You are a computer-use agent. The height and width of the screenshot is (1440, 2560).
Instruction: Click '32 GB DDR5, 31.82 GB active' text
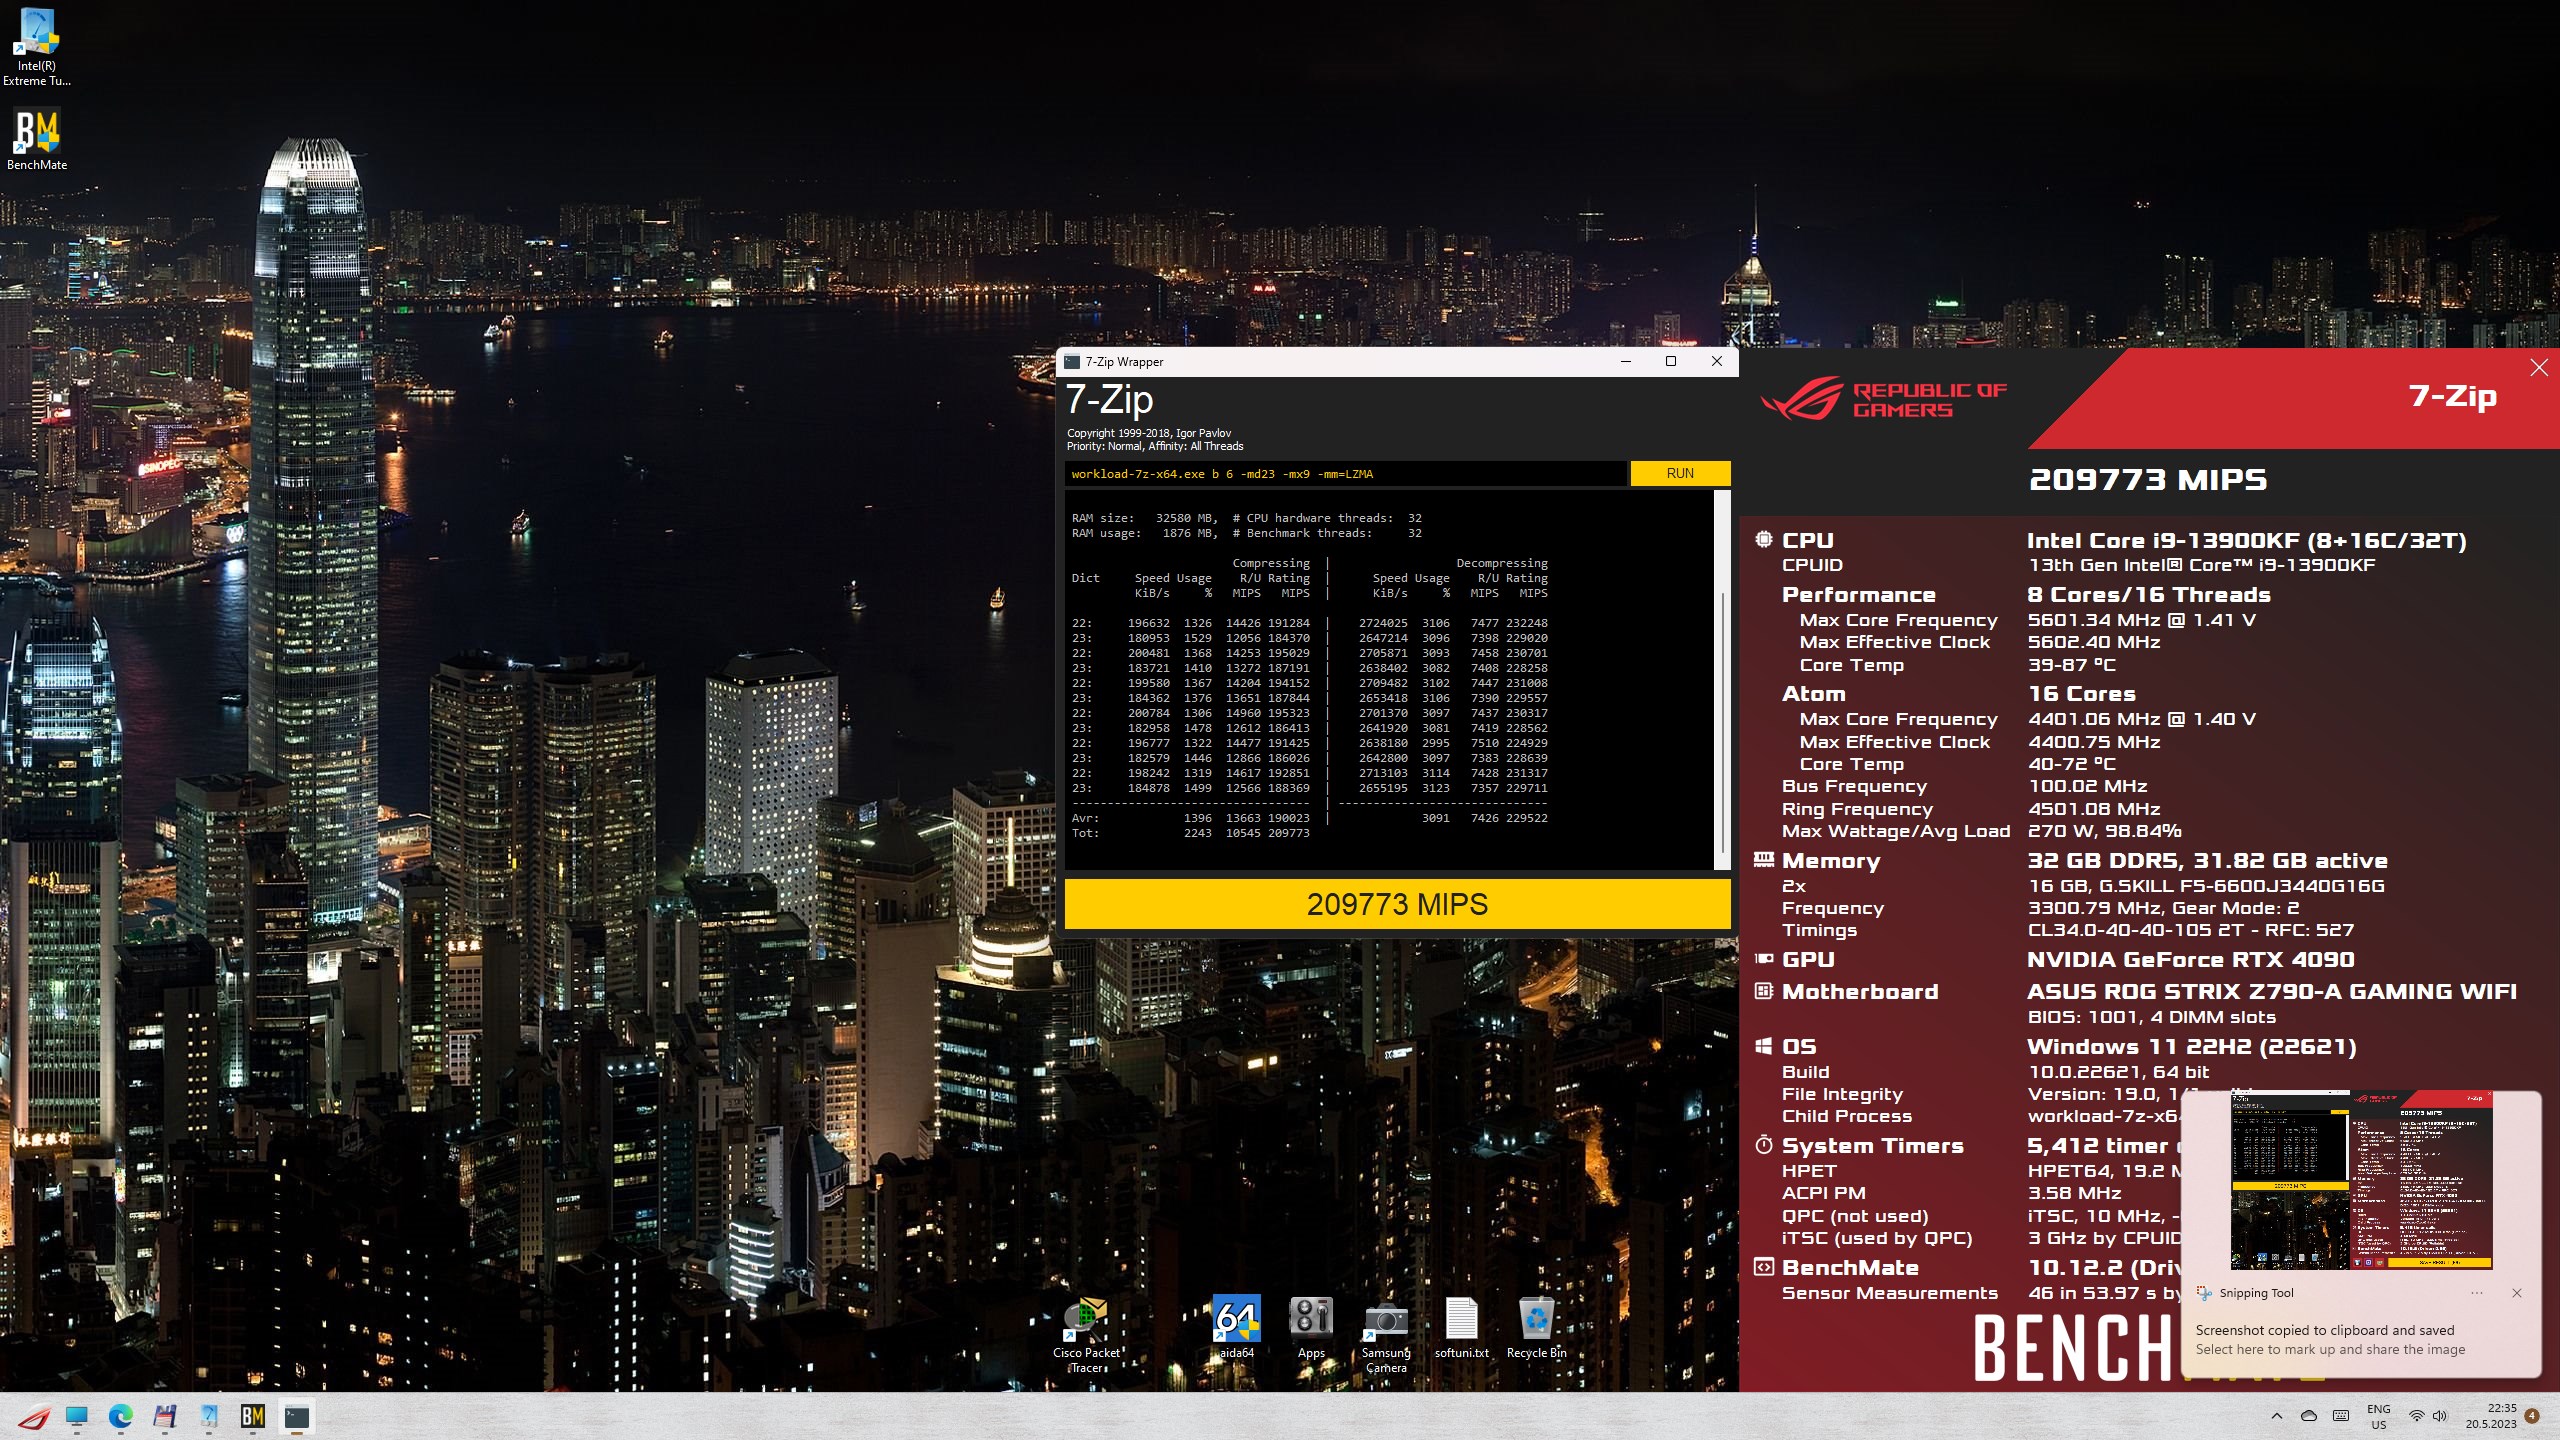coord(2207,861)
